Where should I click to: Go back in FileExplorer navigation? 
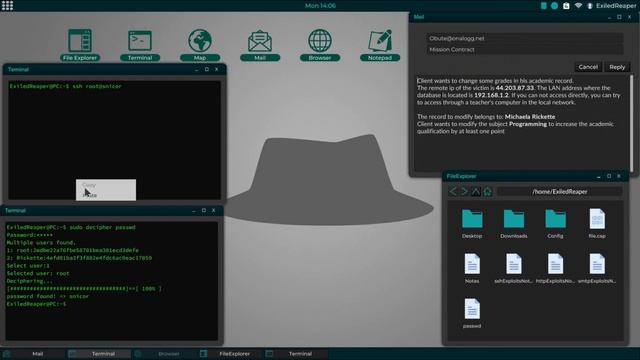click(x=453, y=191)
